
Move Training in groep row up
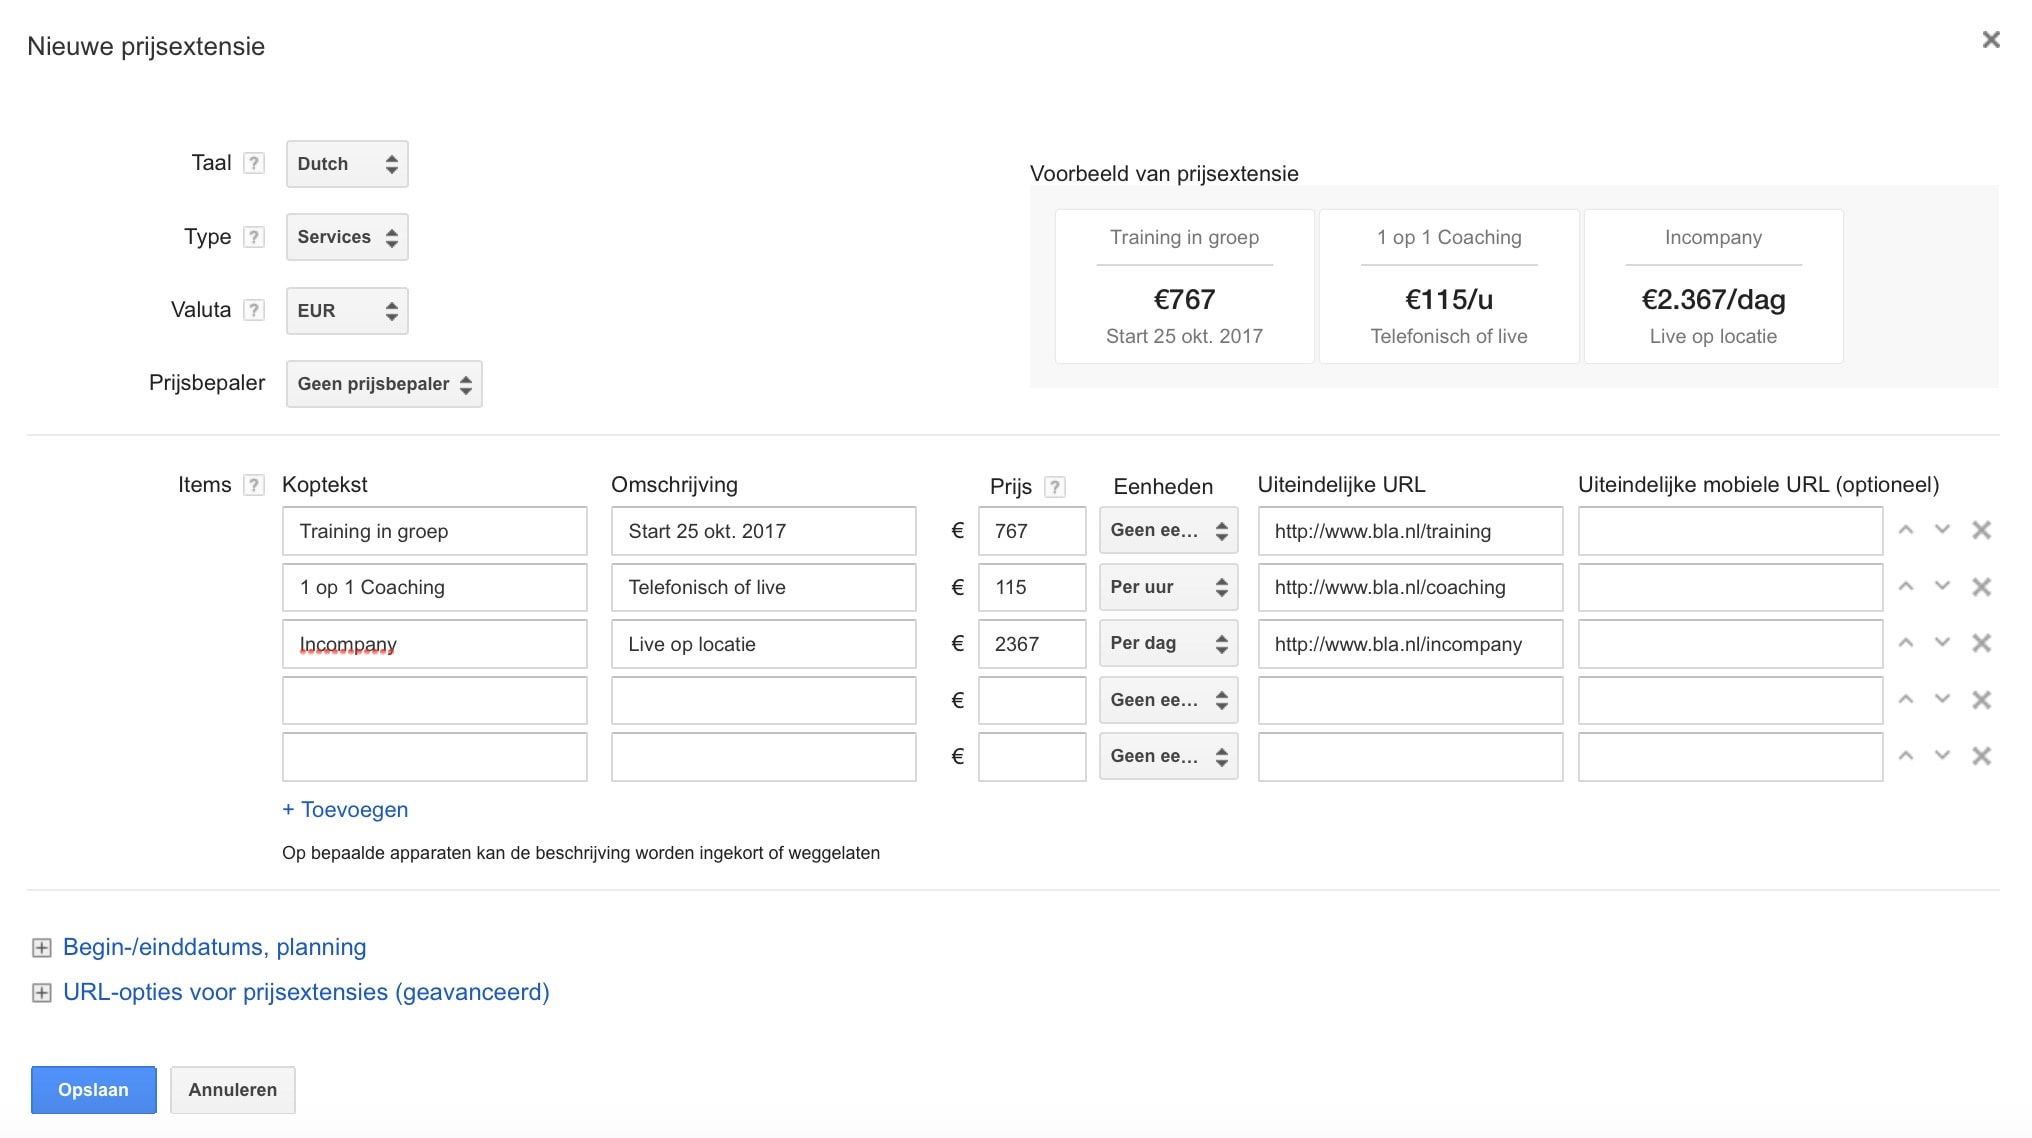(x=1906, y=530)
